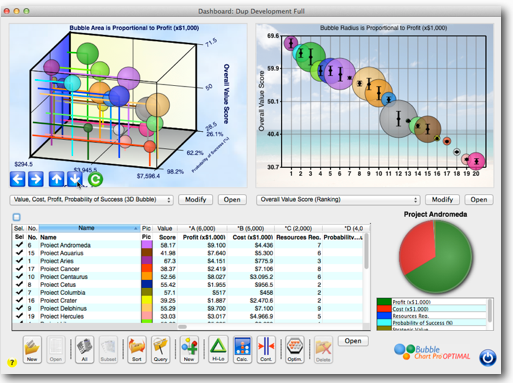
Task: Open the Calc. calculator icon
Action: pyautogui.click(x=242, y=349)
